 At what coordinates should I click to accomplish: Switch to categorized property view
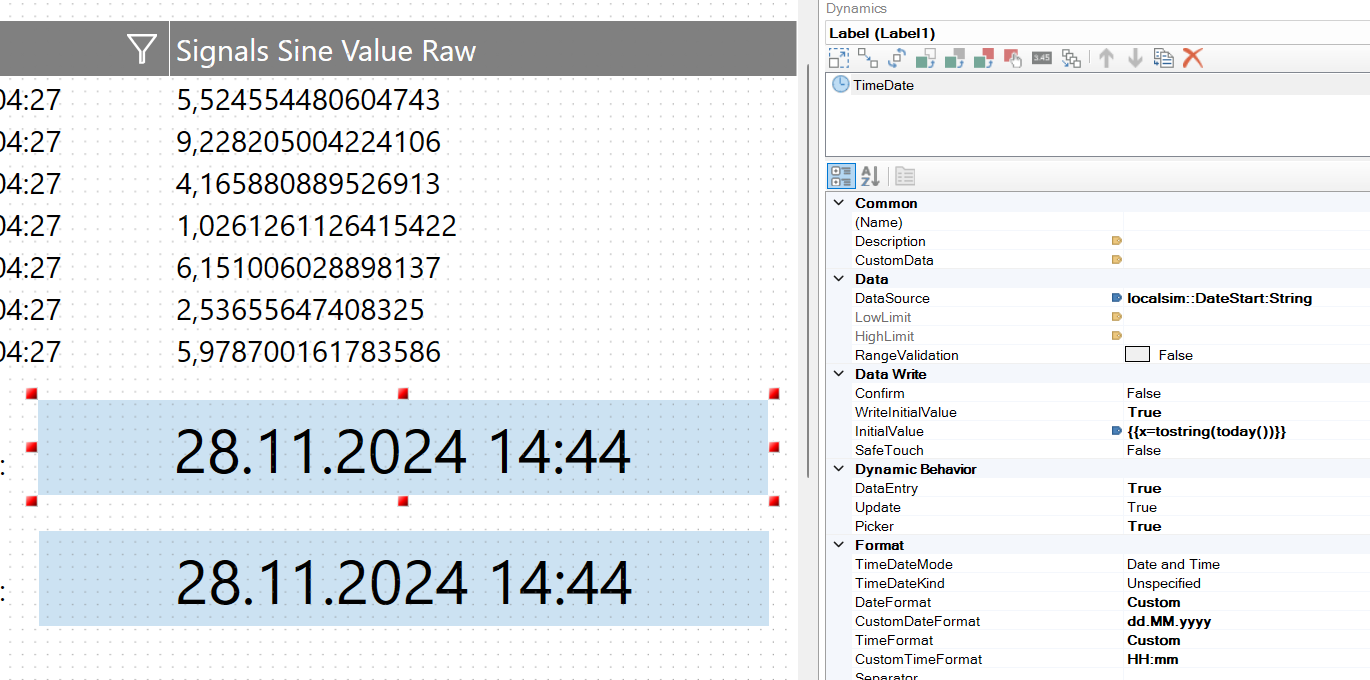841,176
